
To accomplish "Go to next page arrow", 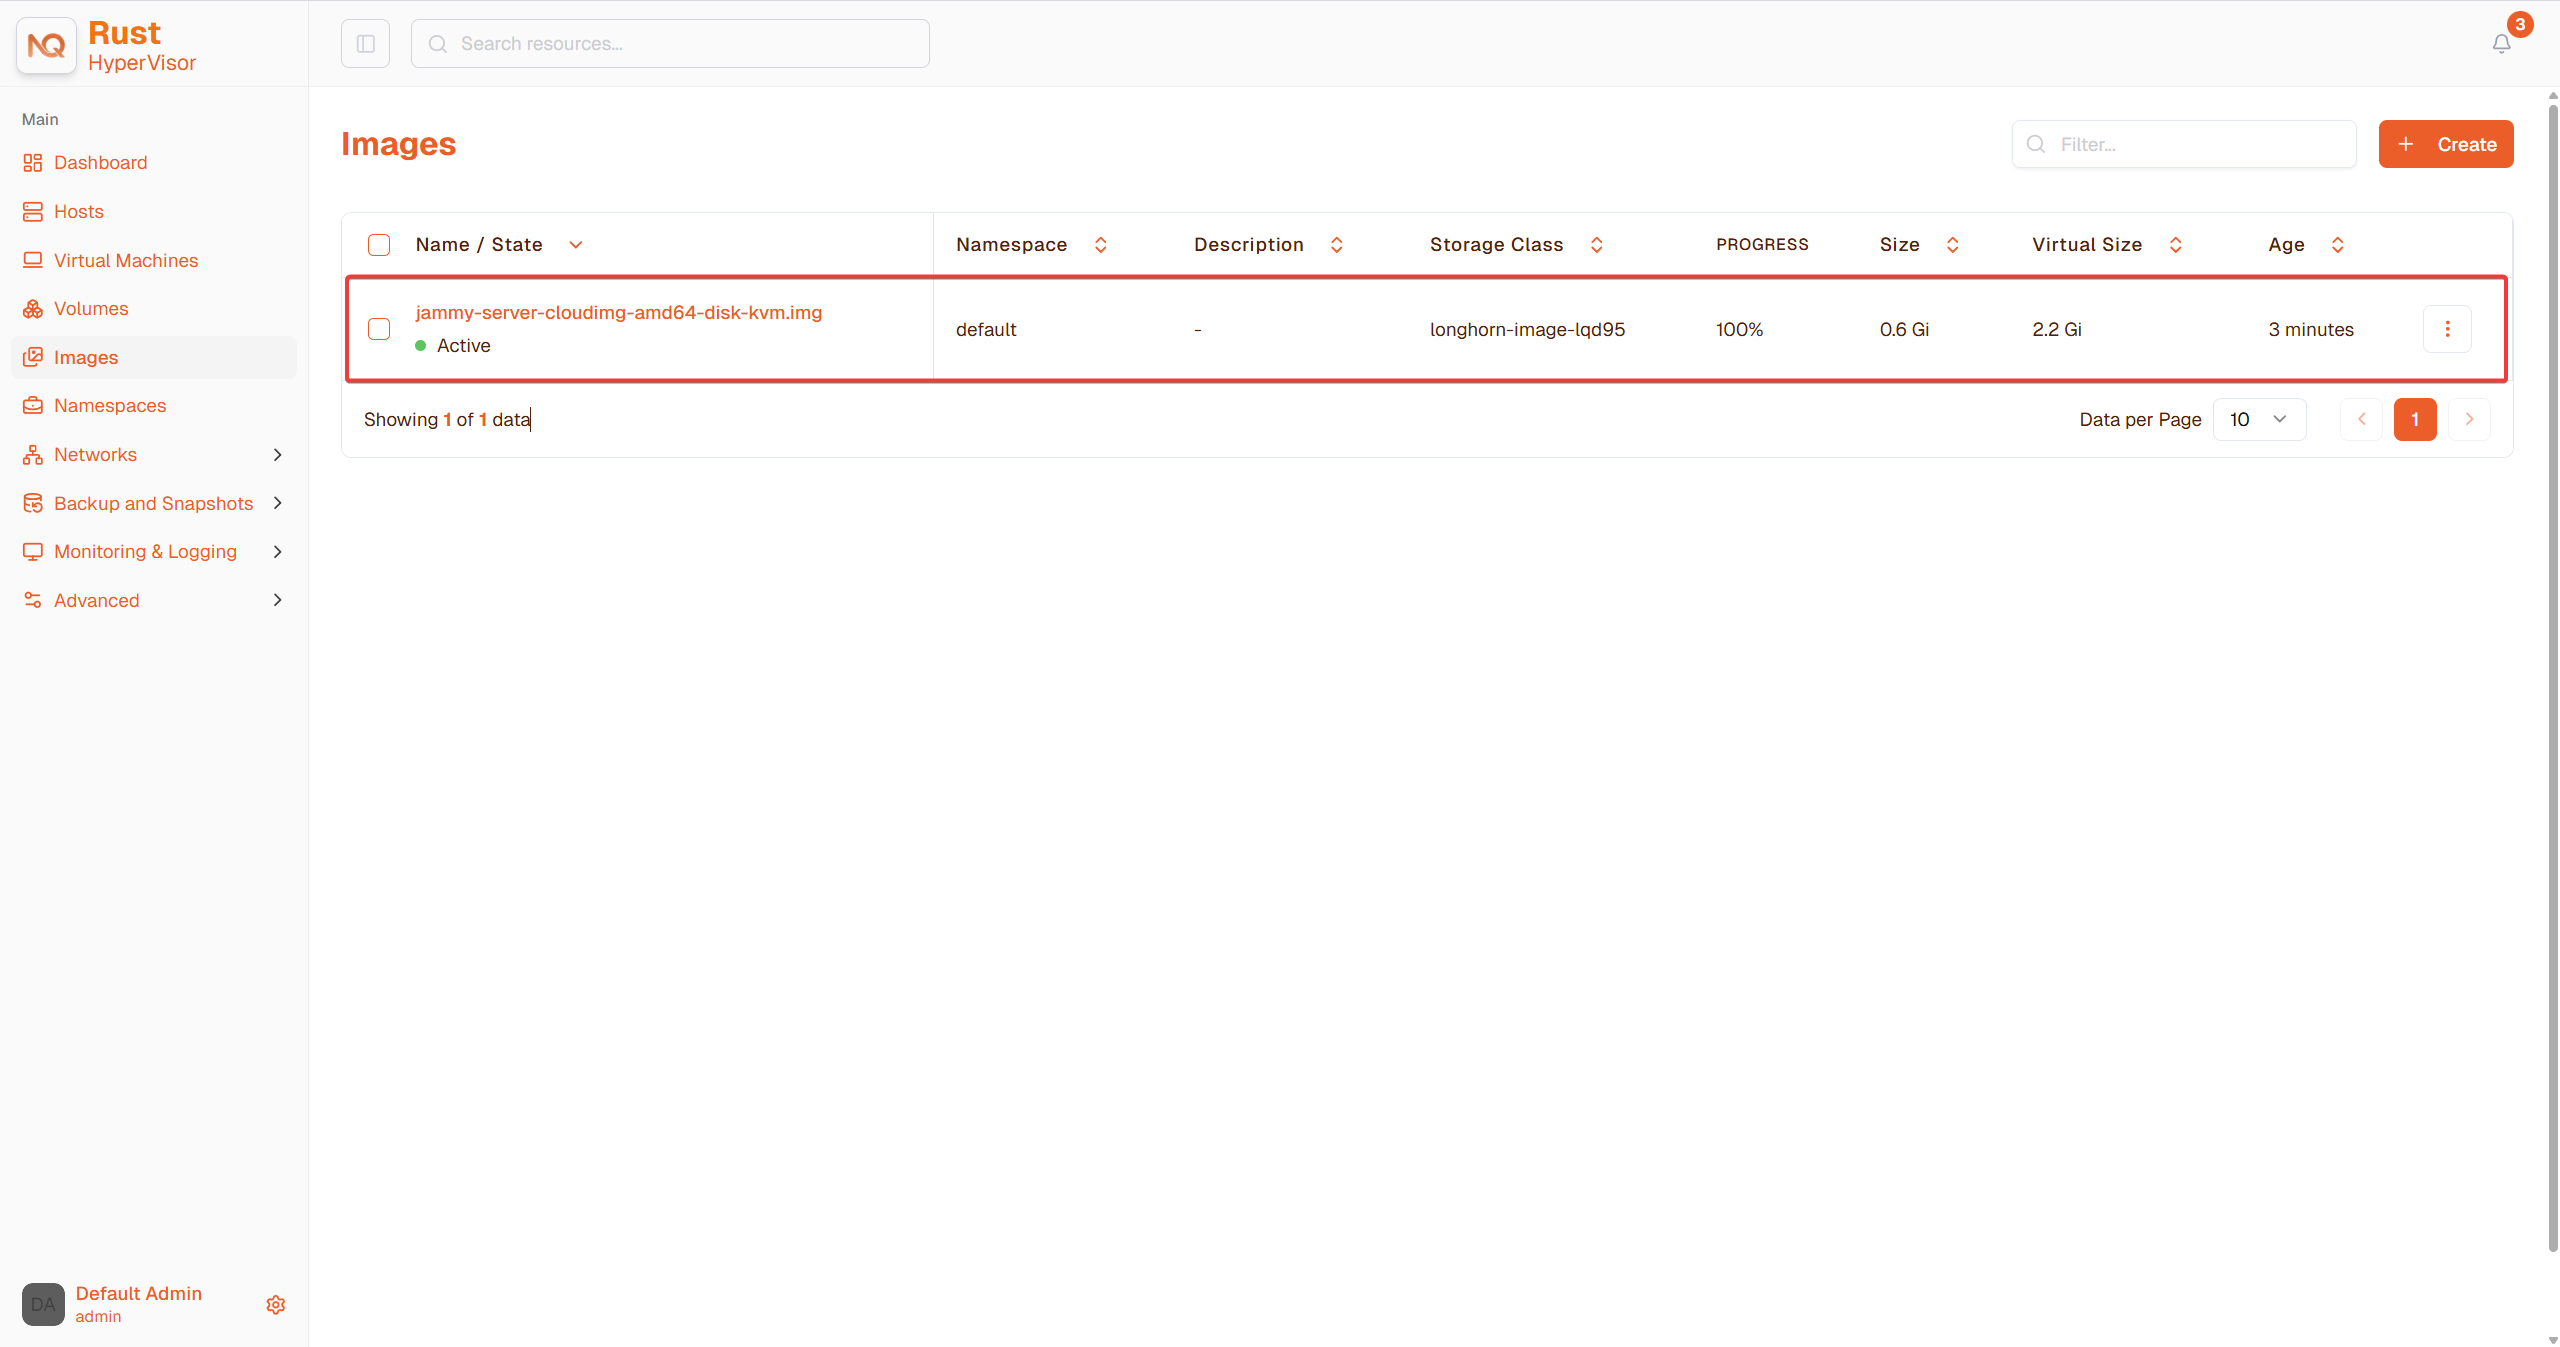I will point(2469,420).
